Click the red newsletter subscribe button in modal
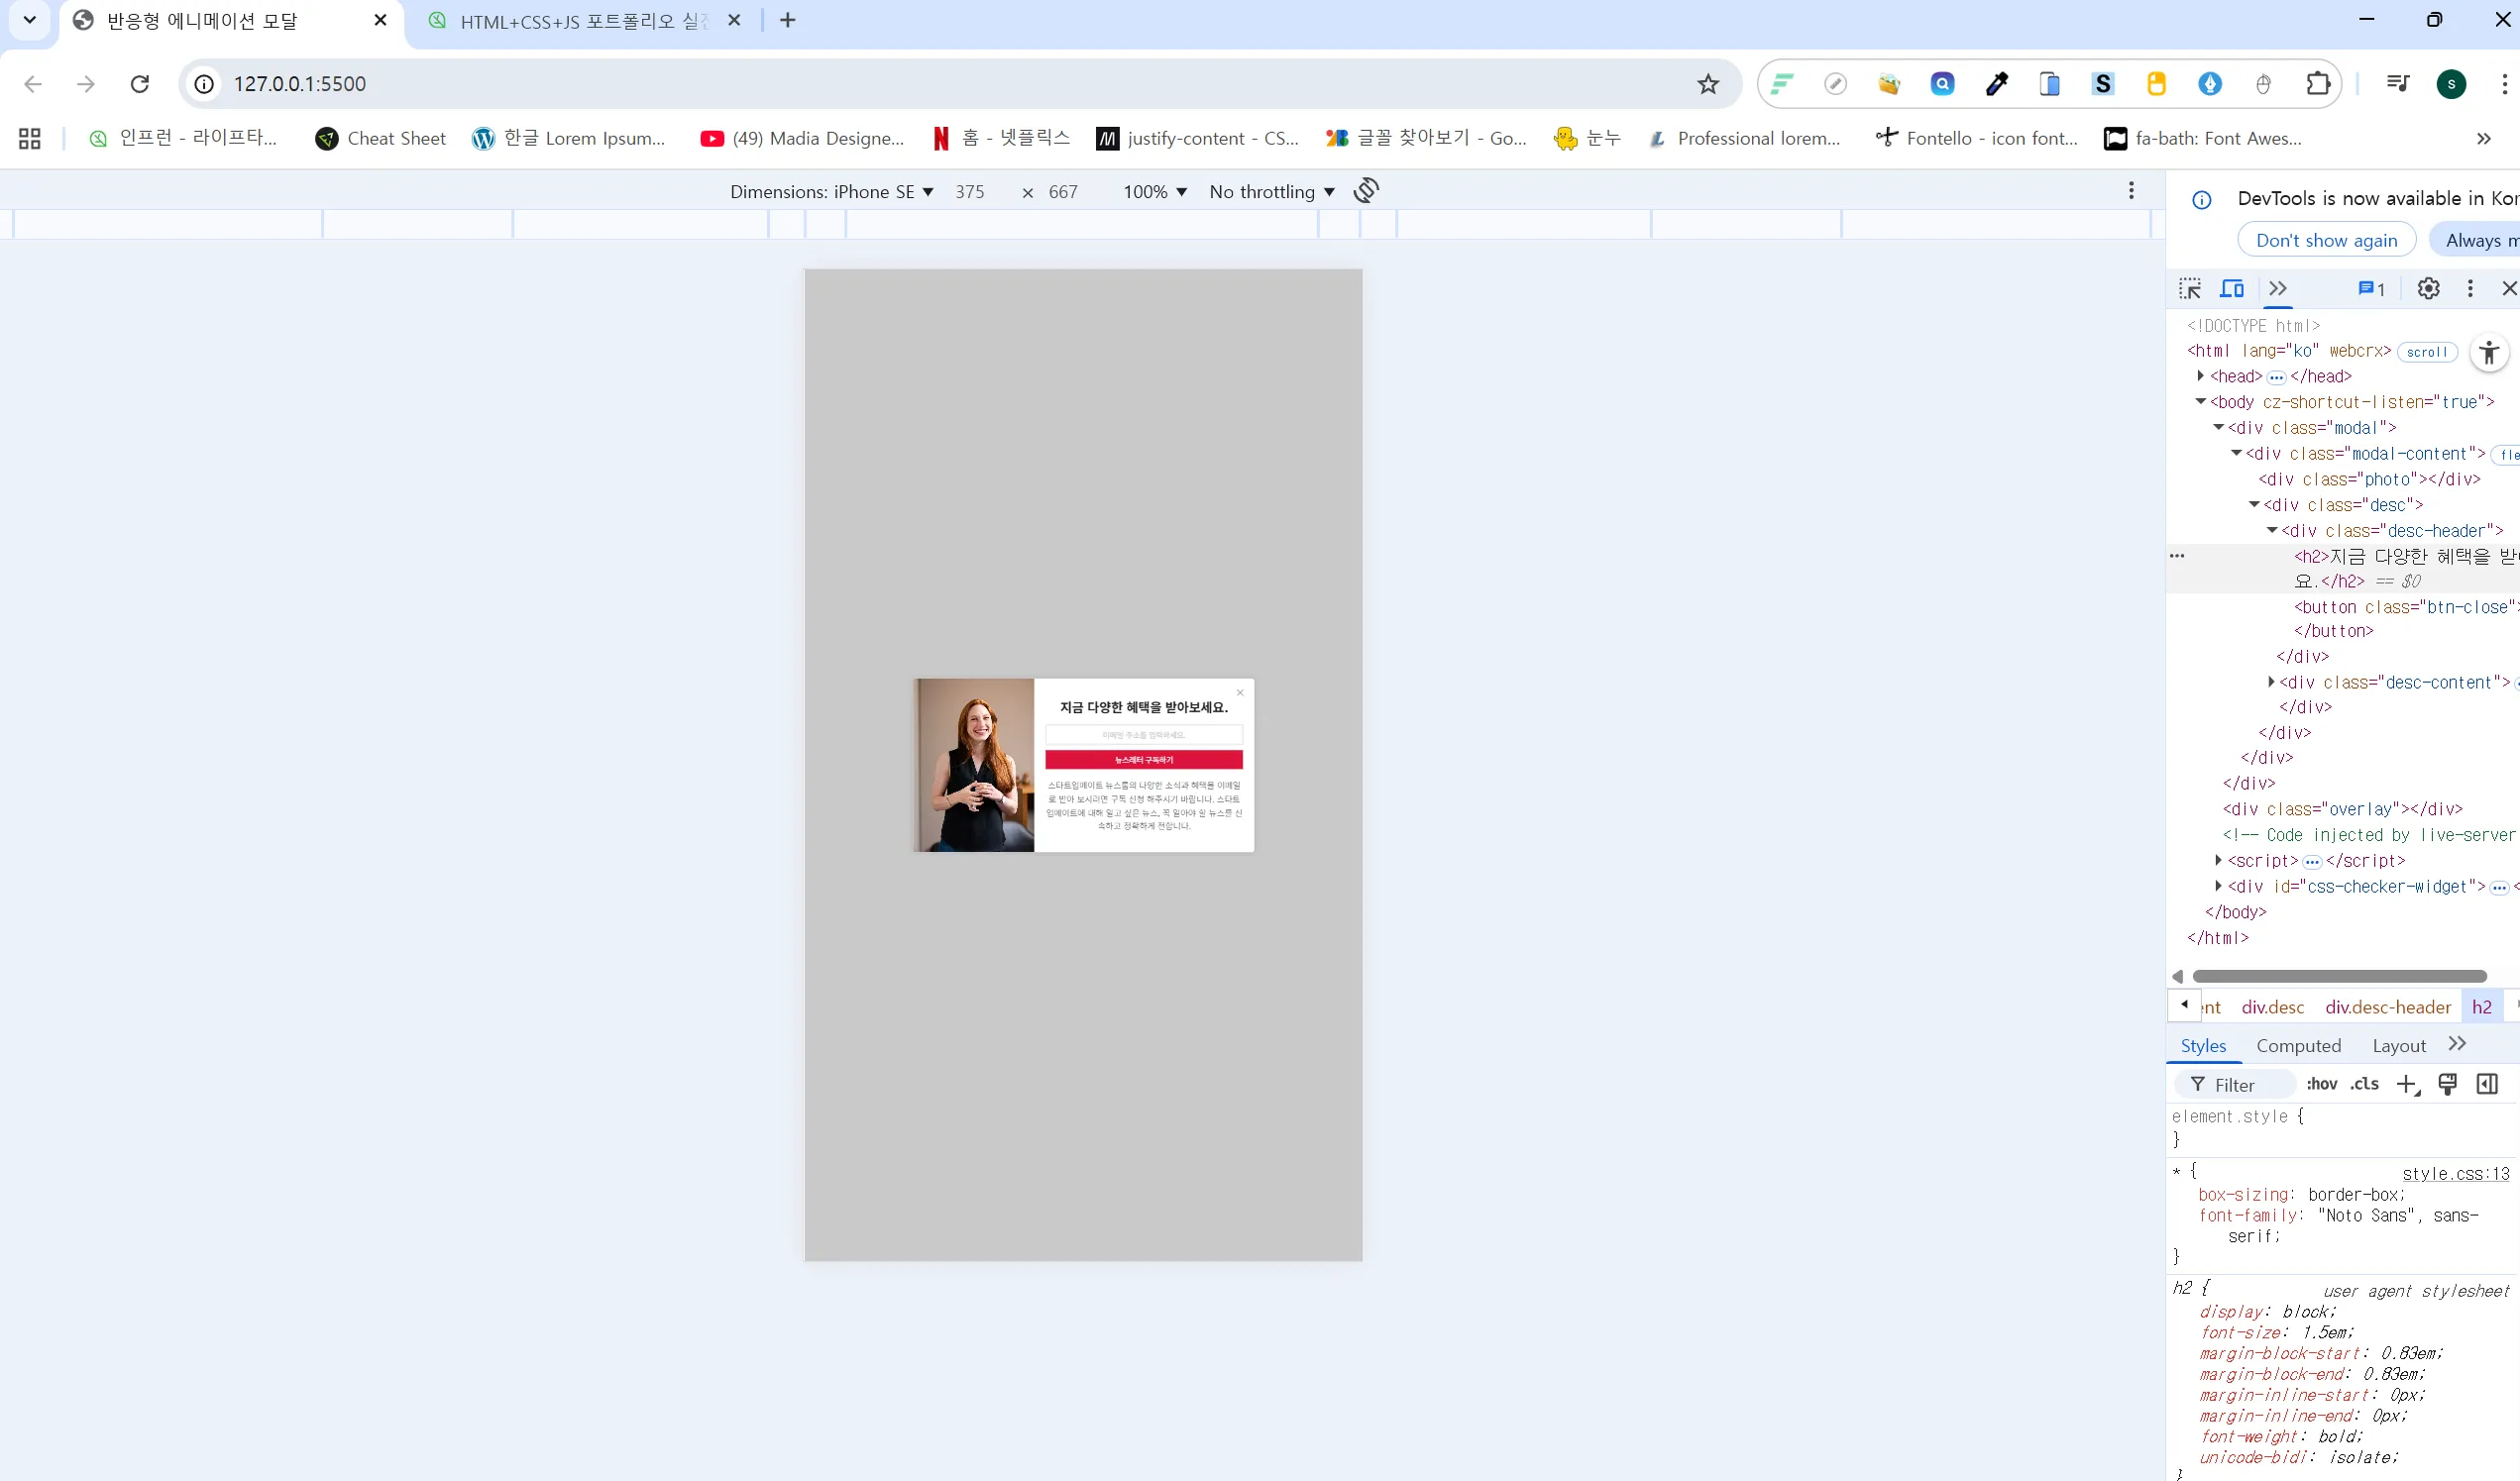Viewport: 2520px width, 1481px height. (x=1144, y=760)
